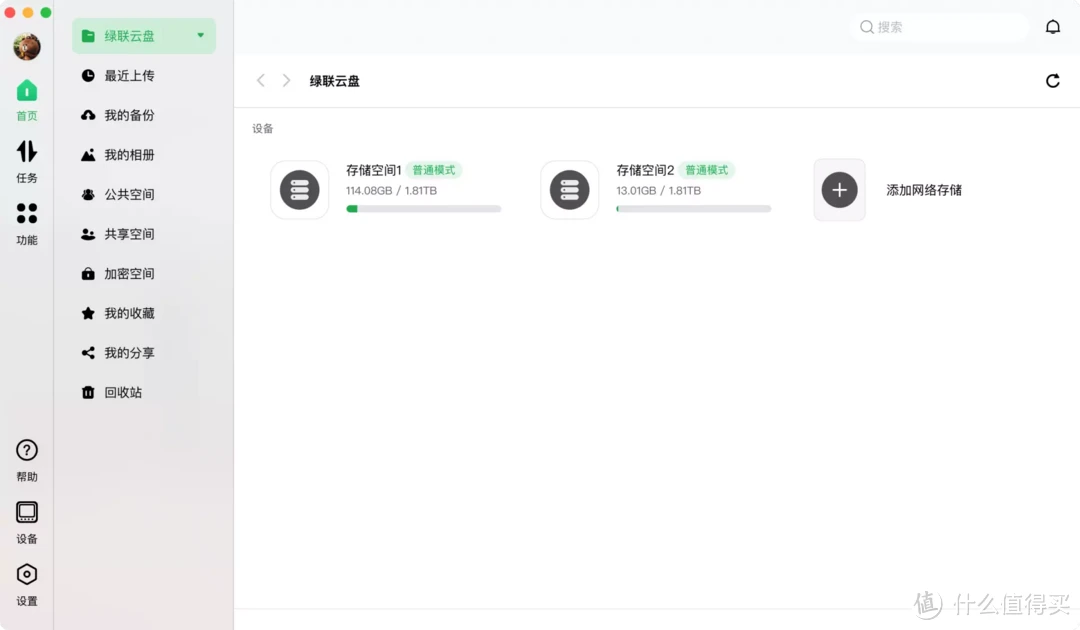Click 普通模式 badge on 存储空间1
This screenshot has width=1080, height=630.
433,170
